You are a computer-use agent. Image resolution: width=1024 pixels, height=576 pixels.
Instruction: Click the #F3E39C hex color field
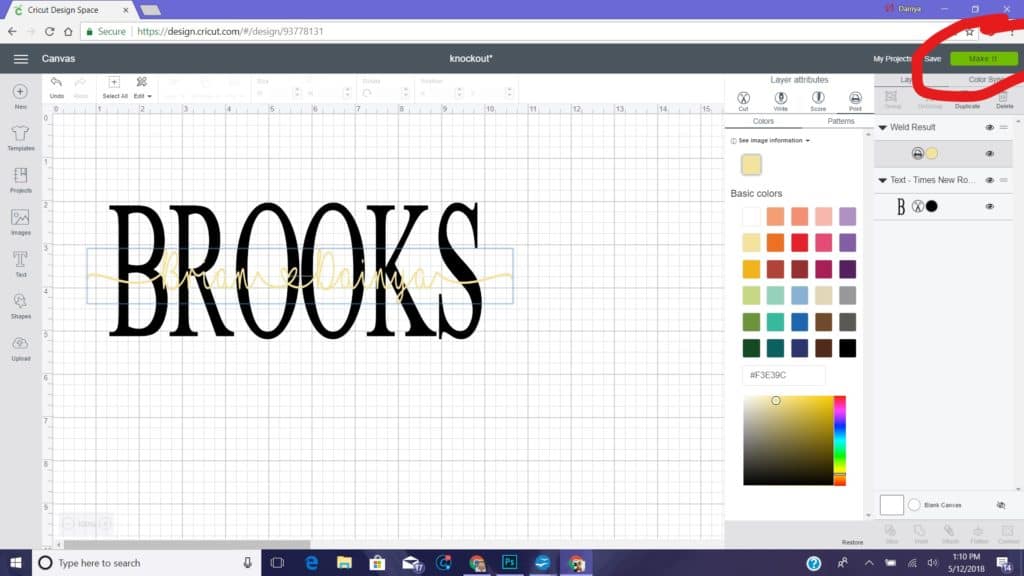pyautogui.click(x=784, y=376)
